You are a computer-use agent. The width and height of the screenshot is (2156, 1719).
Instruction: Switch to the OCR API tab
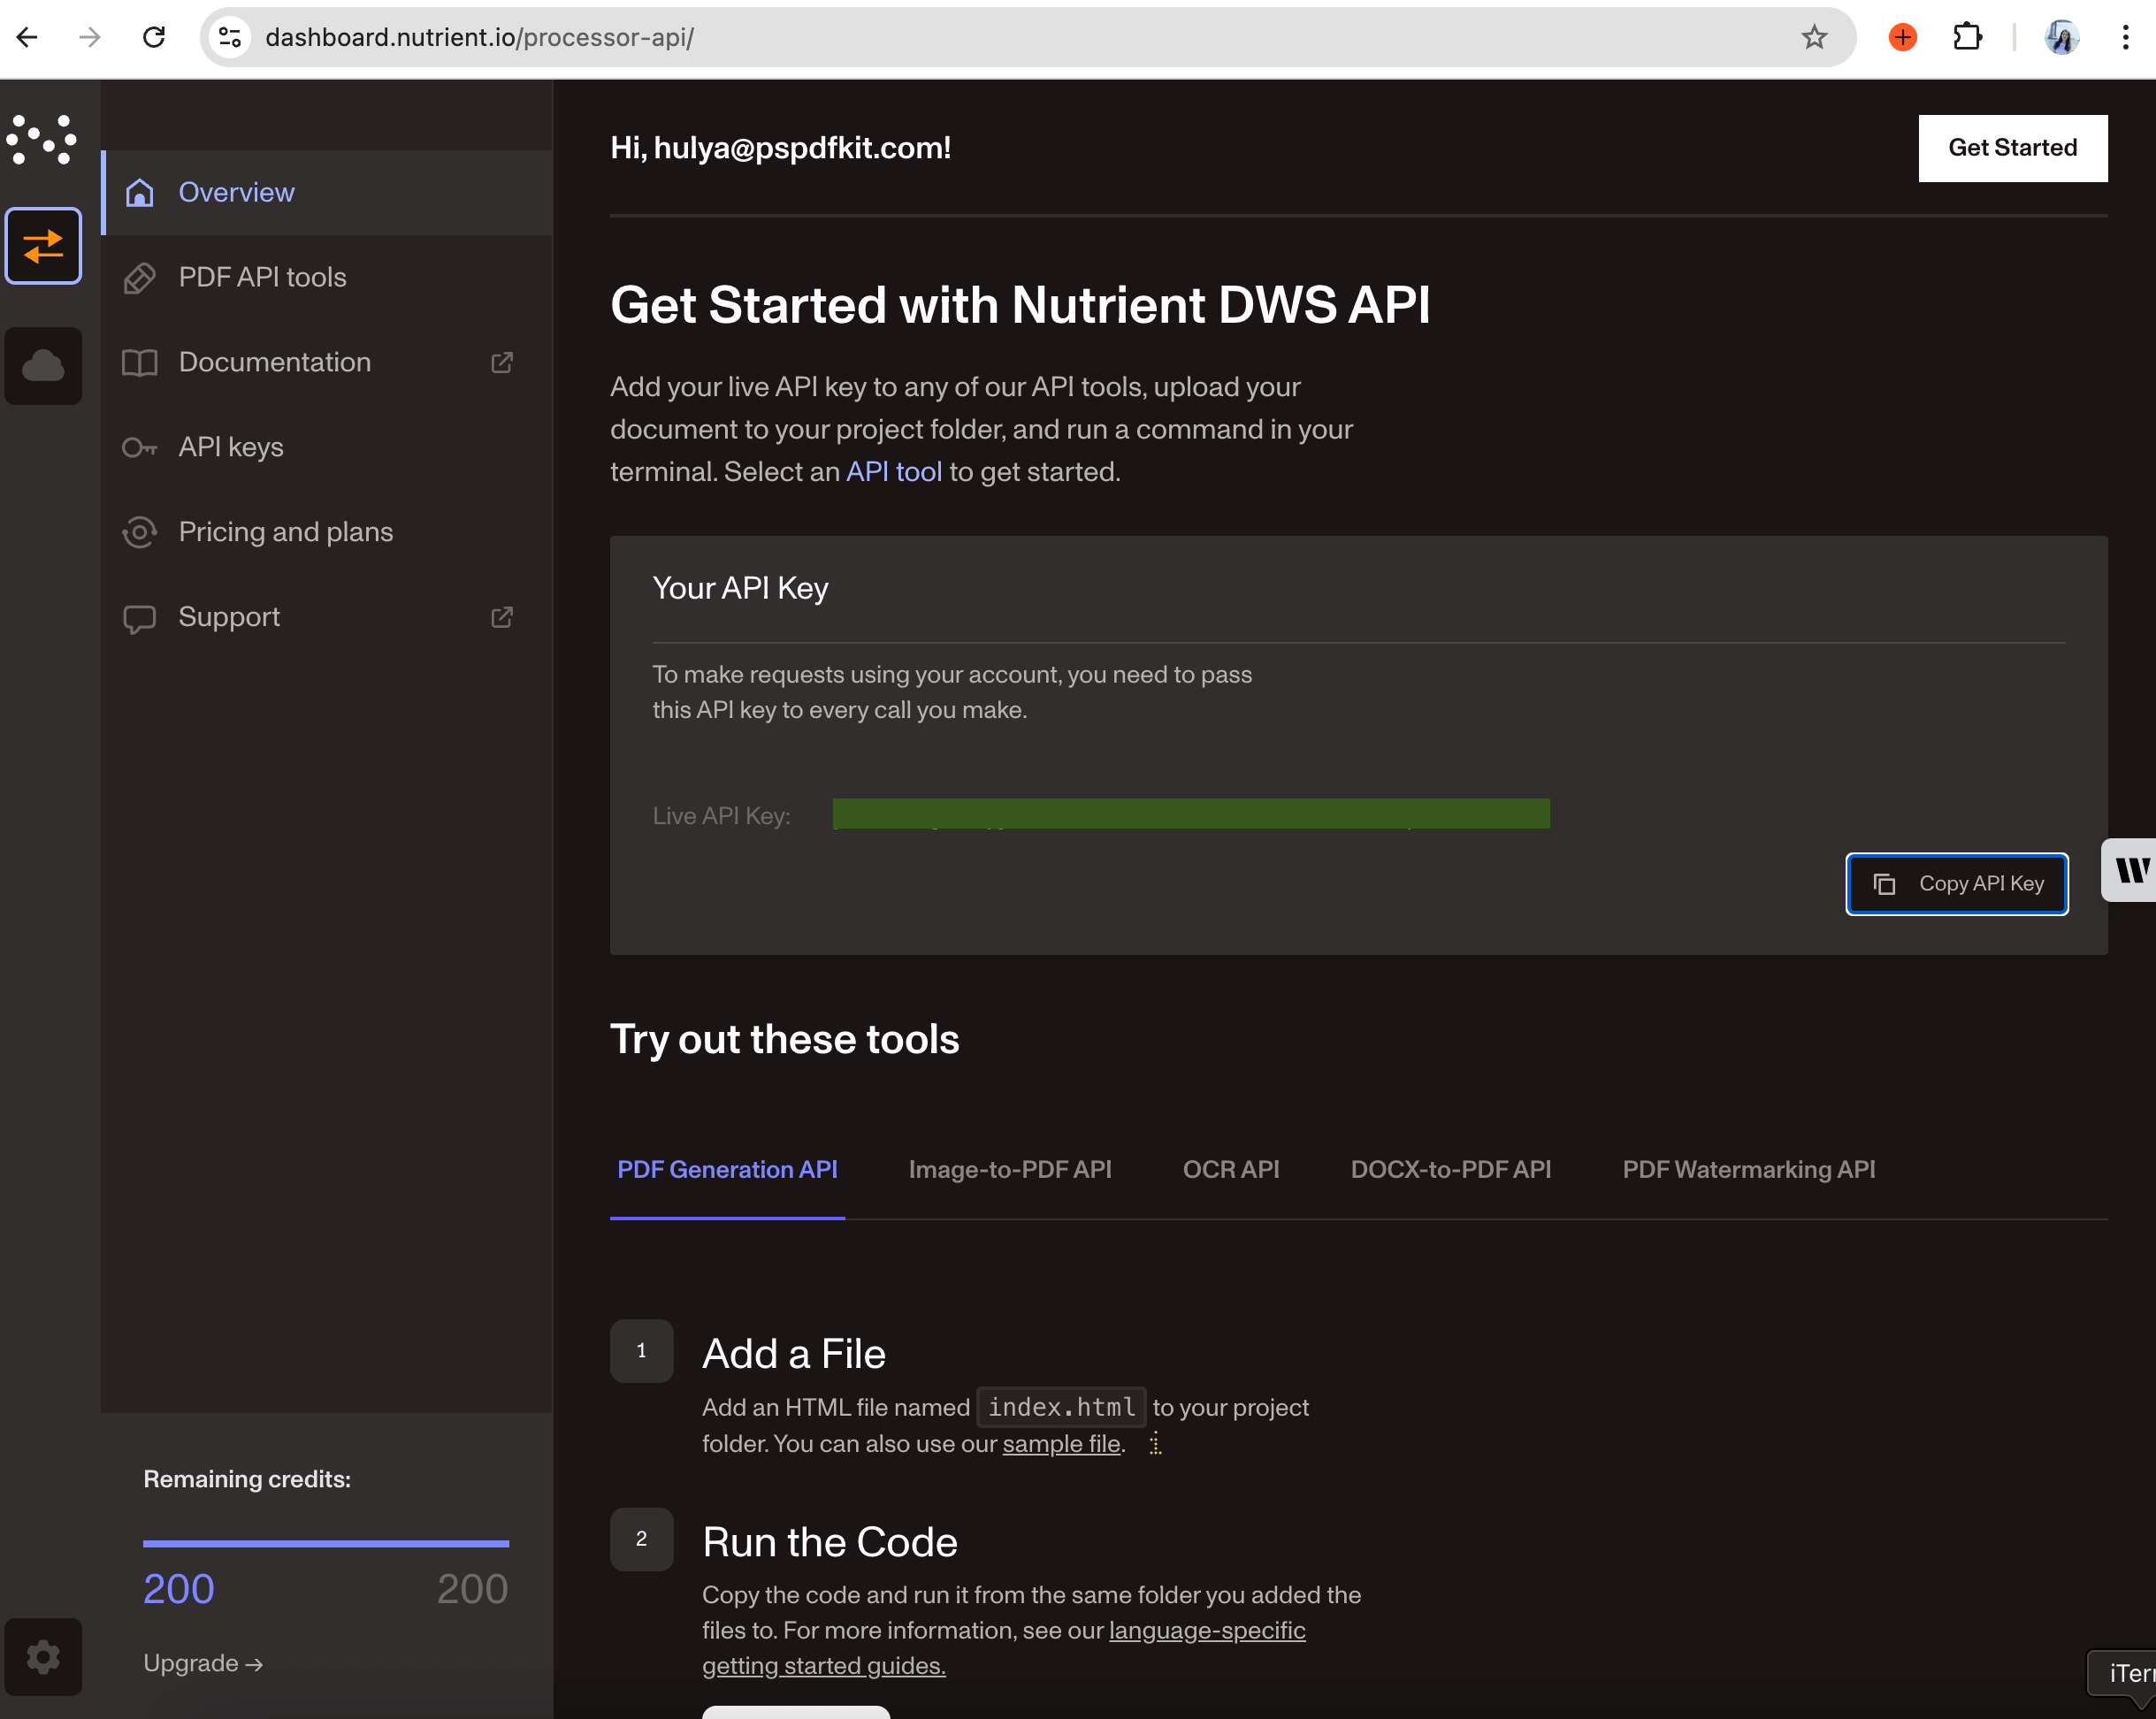click(1231, 1169)
